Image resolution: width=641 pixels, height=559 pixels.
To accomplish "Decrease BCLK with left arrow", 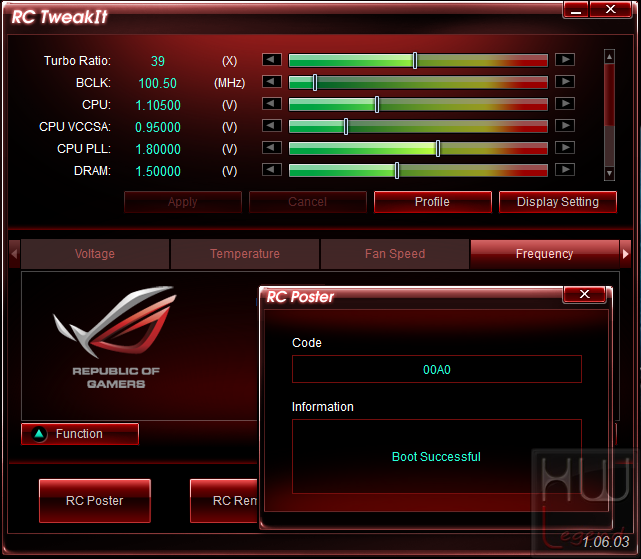I will (272, 82).
